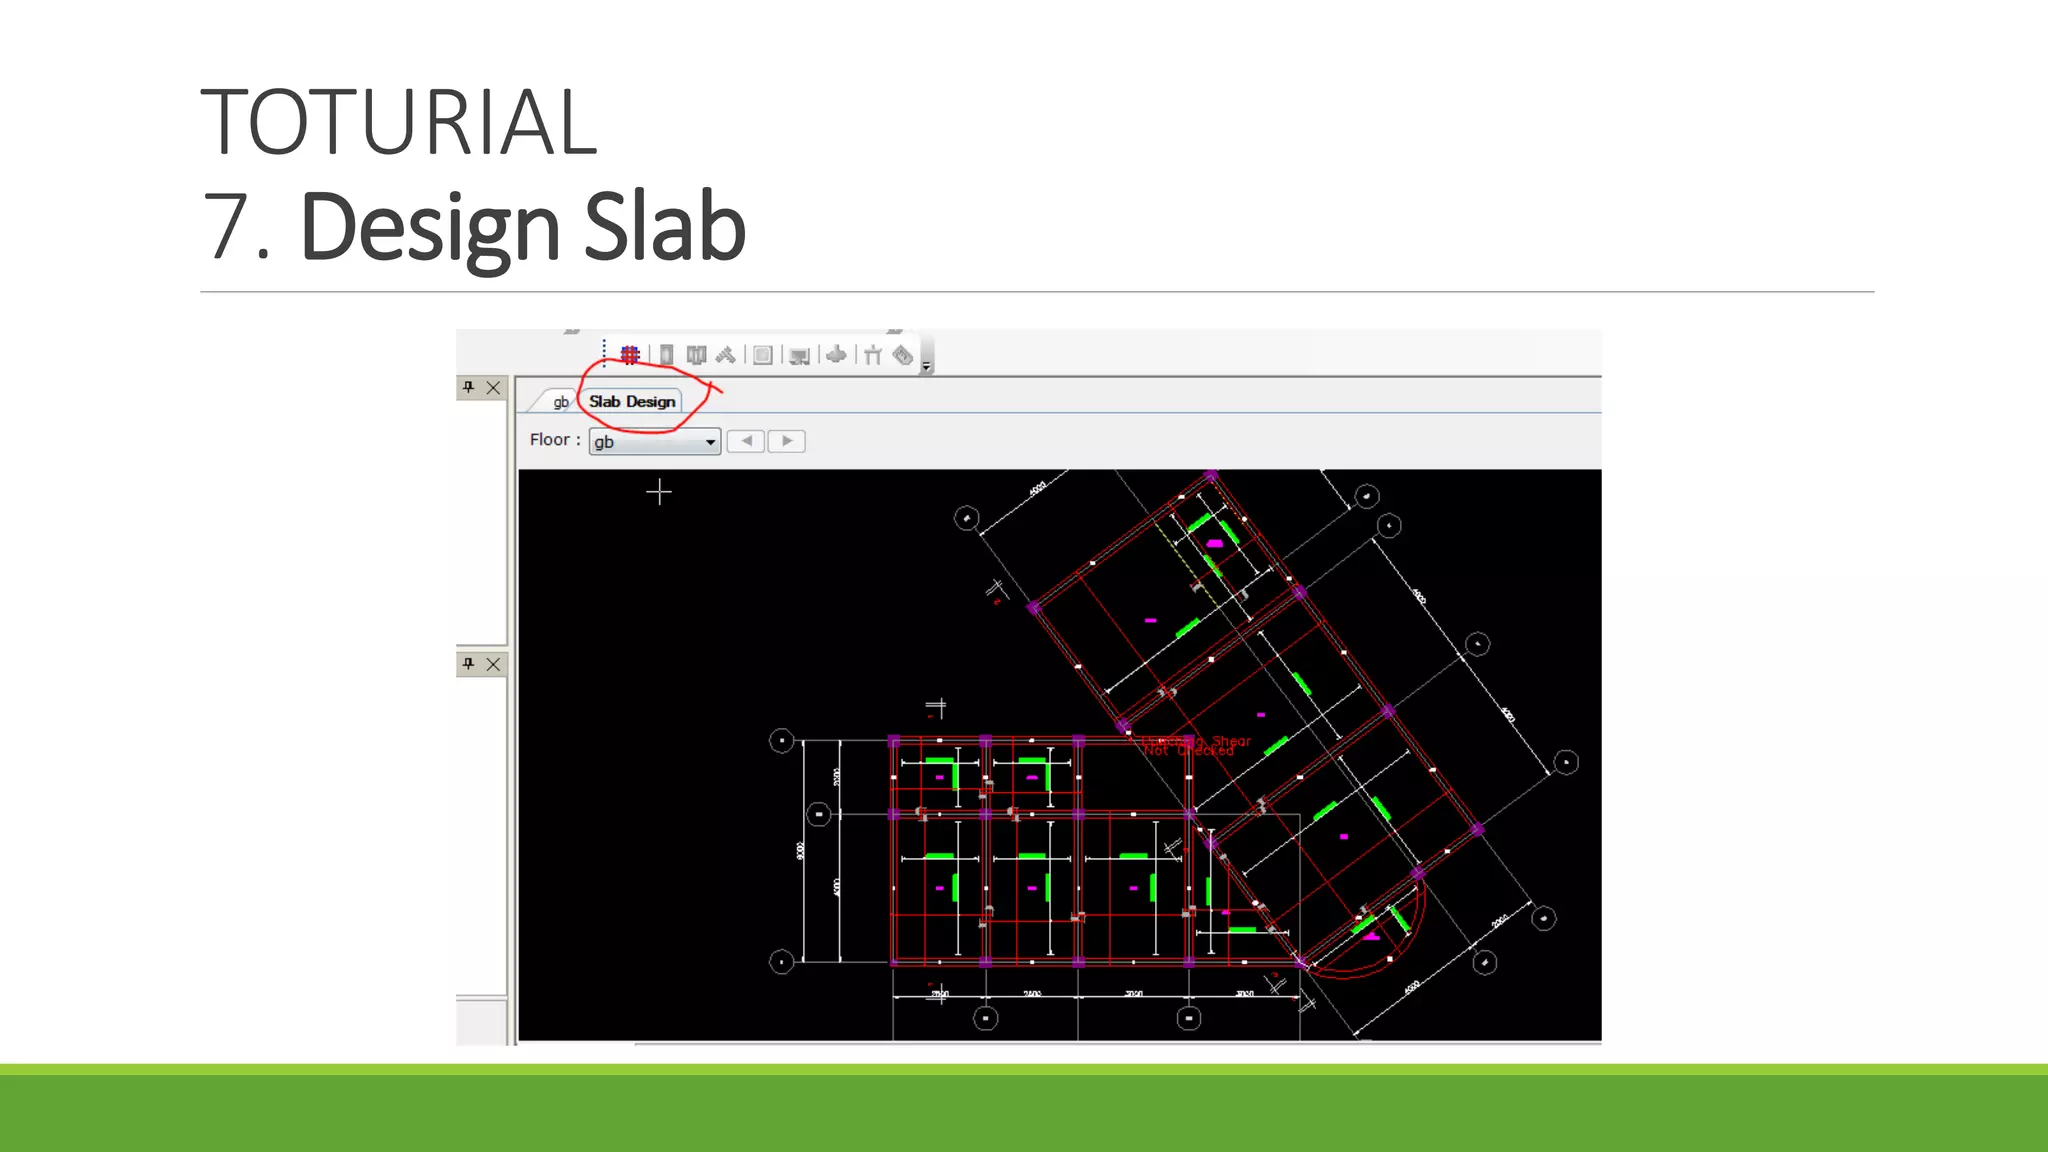Pin the upper left docked panel
Viewport: 2048px width, 1152px height.
coord(468,387)
